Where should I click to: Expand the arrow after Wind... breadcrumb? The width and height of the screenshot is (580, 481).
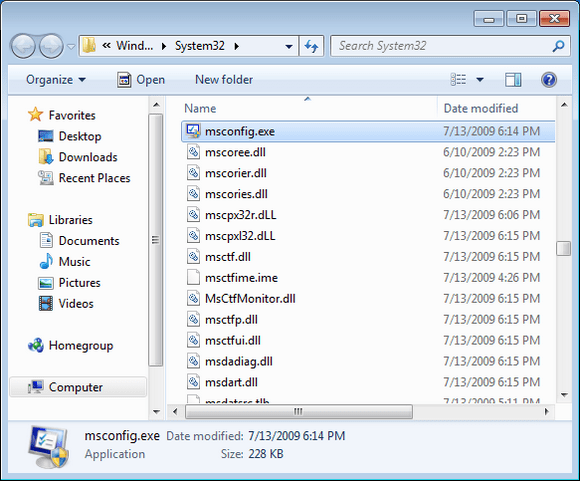click(x=164, y=46)
